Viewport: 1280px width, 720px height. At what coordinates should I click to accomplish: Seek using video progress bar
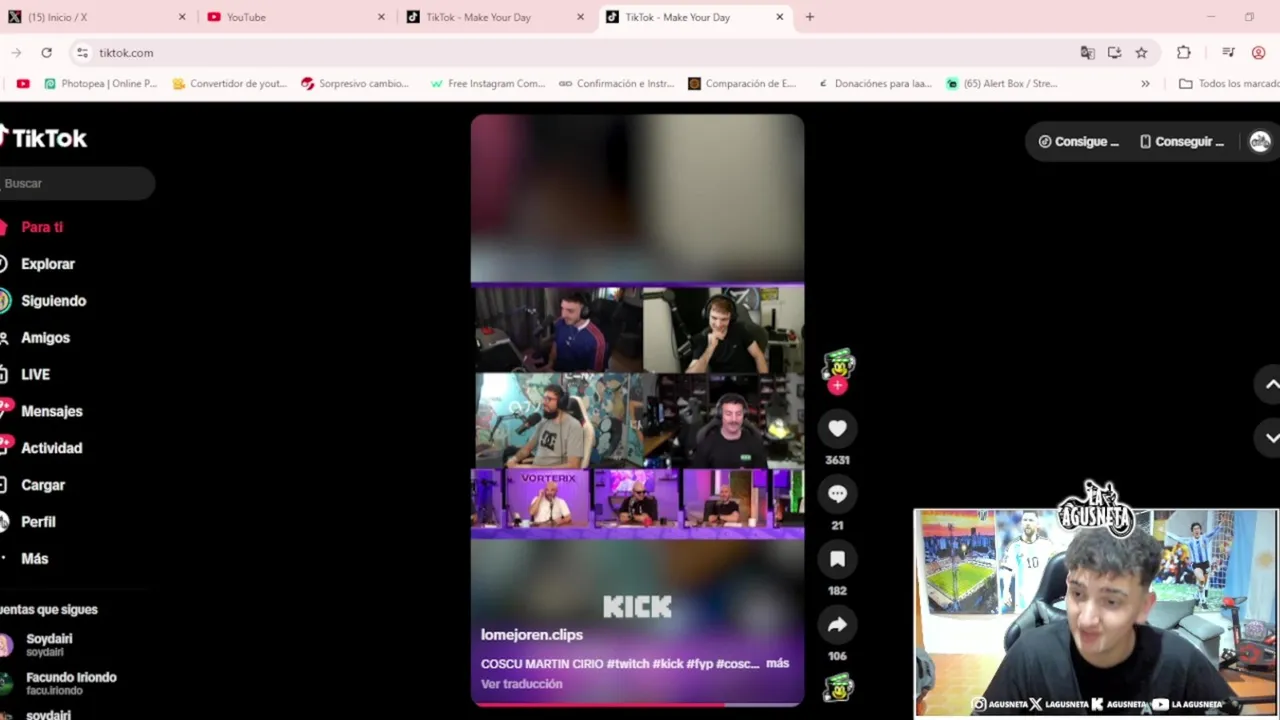tap(637, 704)
